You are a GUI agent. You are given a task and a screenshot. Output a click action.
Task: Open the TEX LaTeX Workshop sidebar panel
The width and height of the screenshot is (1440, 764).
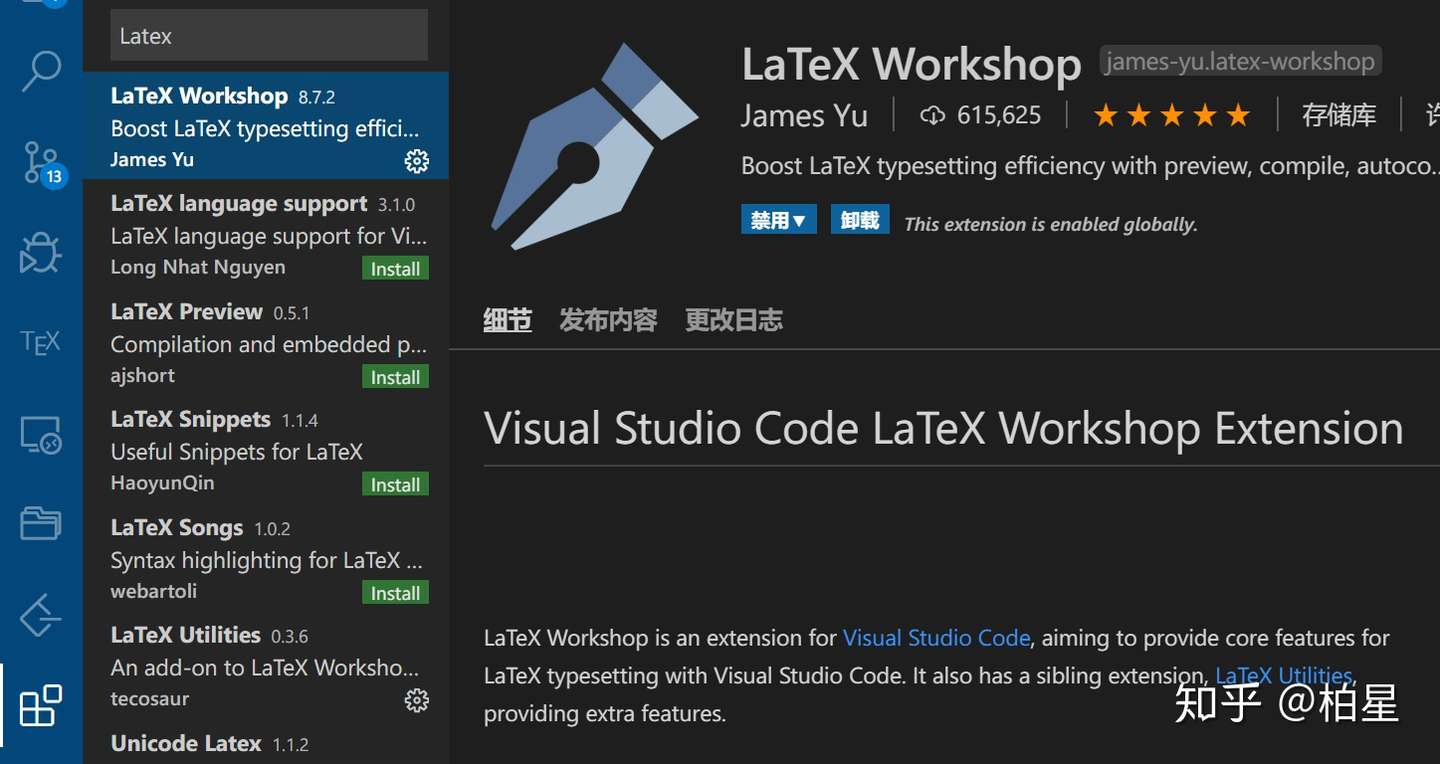tap(40, 341)
